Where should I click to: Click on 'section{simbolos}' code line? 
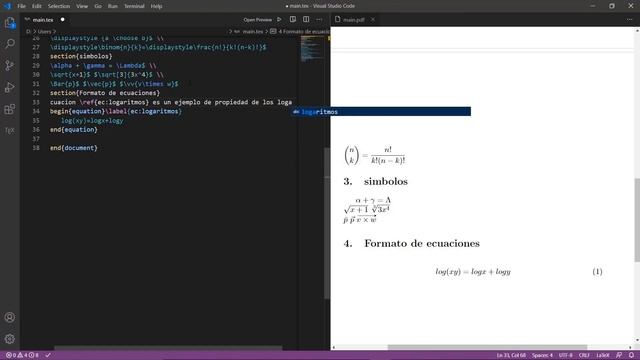point(81,56)
